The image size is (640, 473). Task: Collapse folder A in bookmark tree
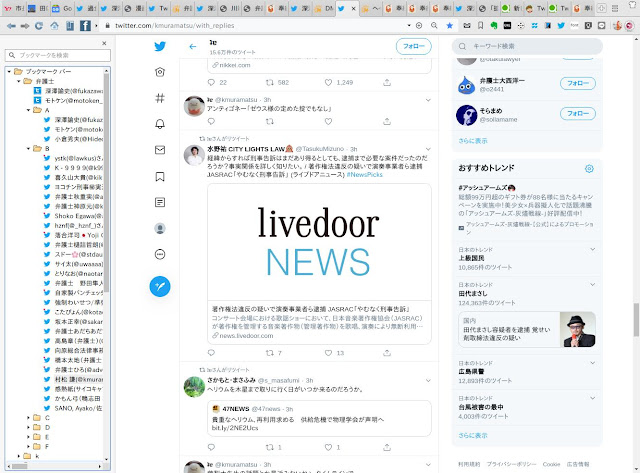coord(28,110)
